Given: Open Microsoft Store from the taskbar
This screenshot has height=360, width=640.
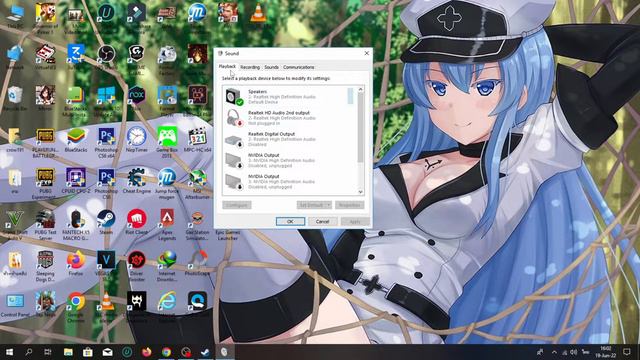Looking at the screenshot, I should point(87,352).
